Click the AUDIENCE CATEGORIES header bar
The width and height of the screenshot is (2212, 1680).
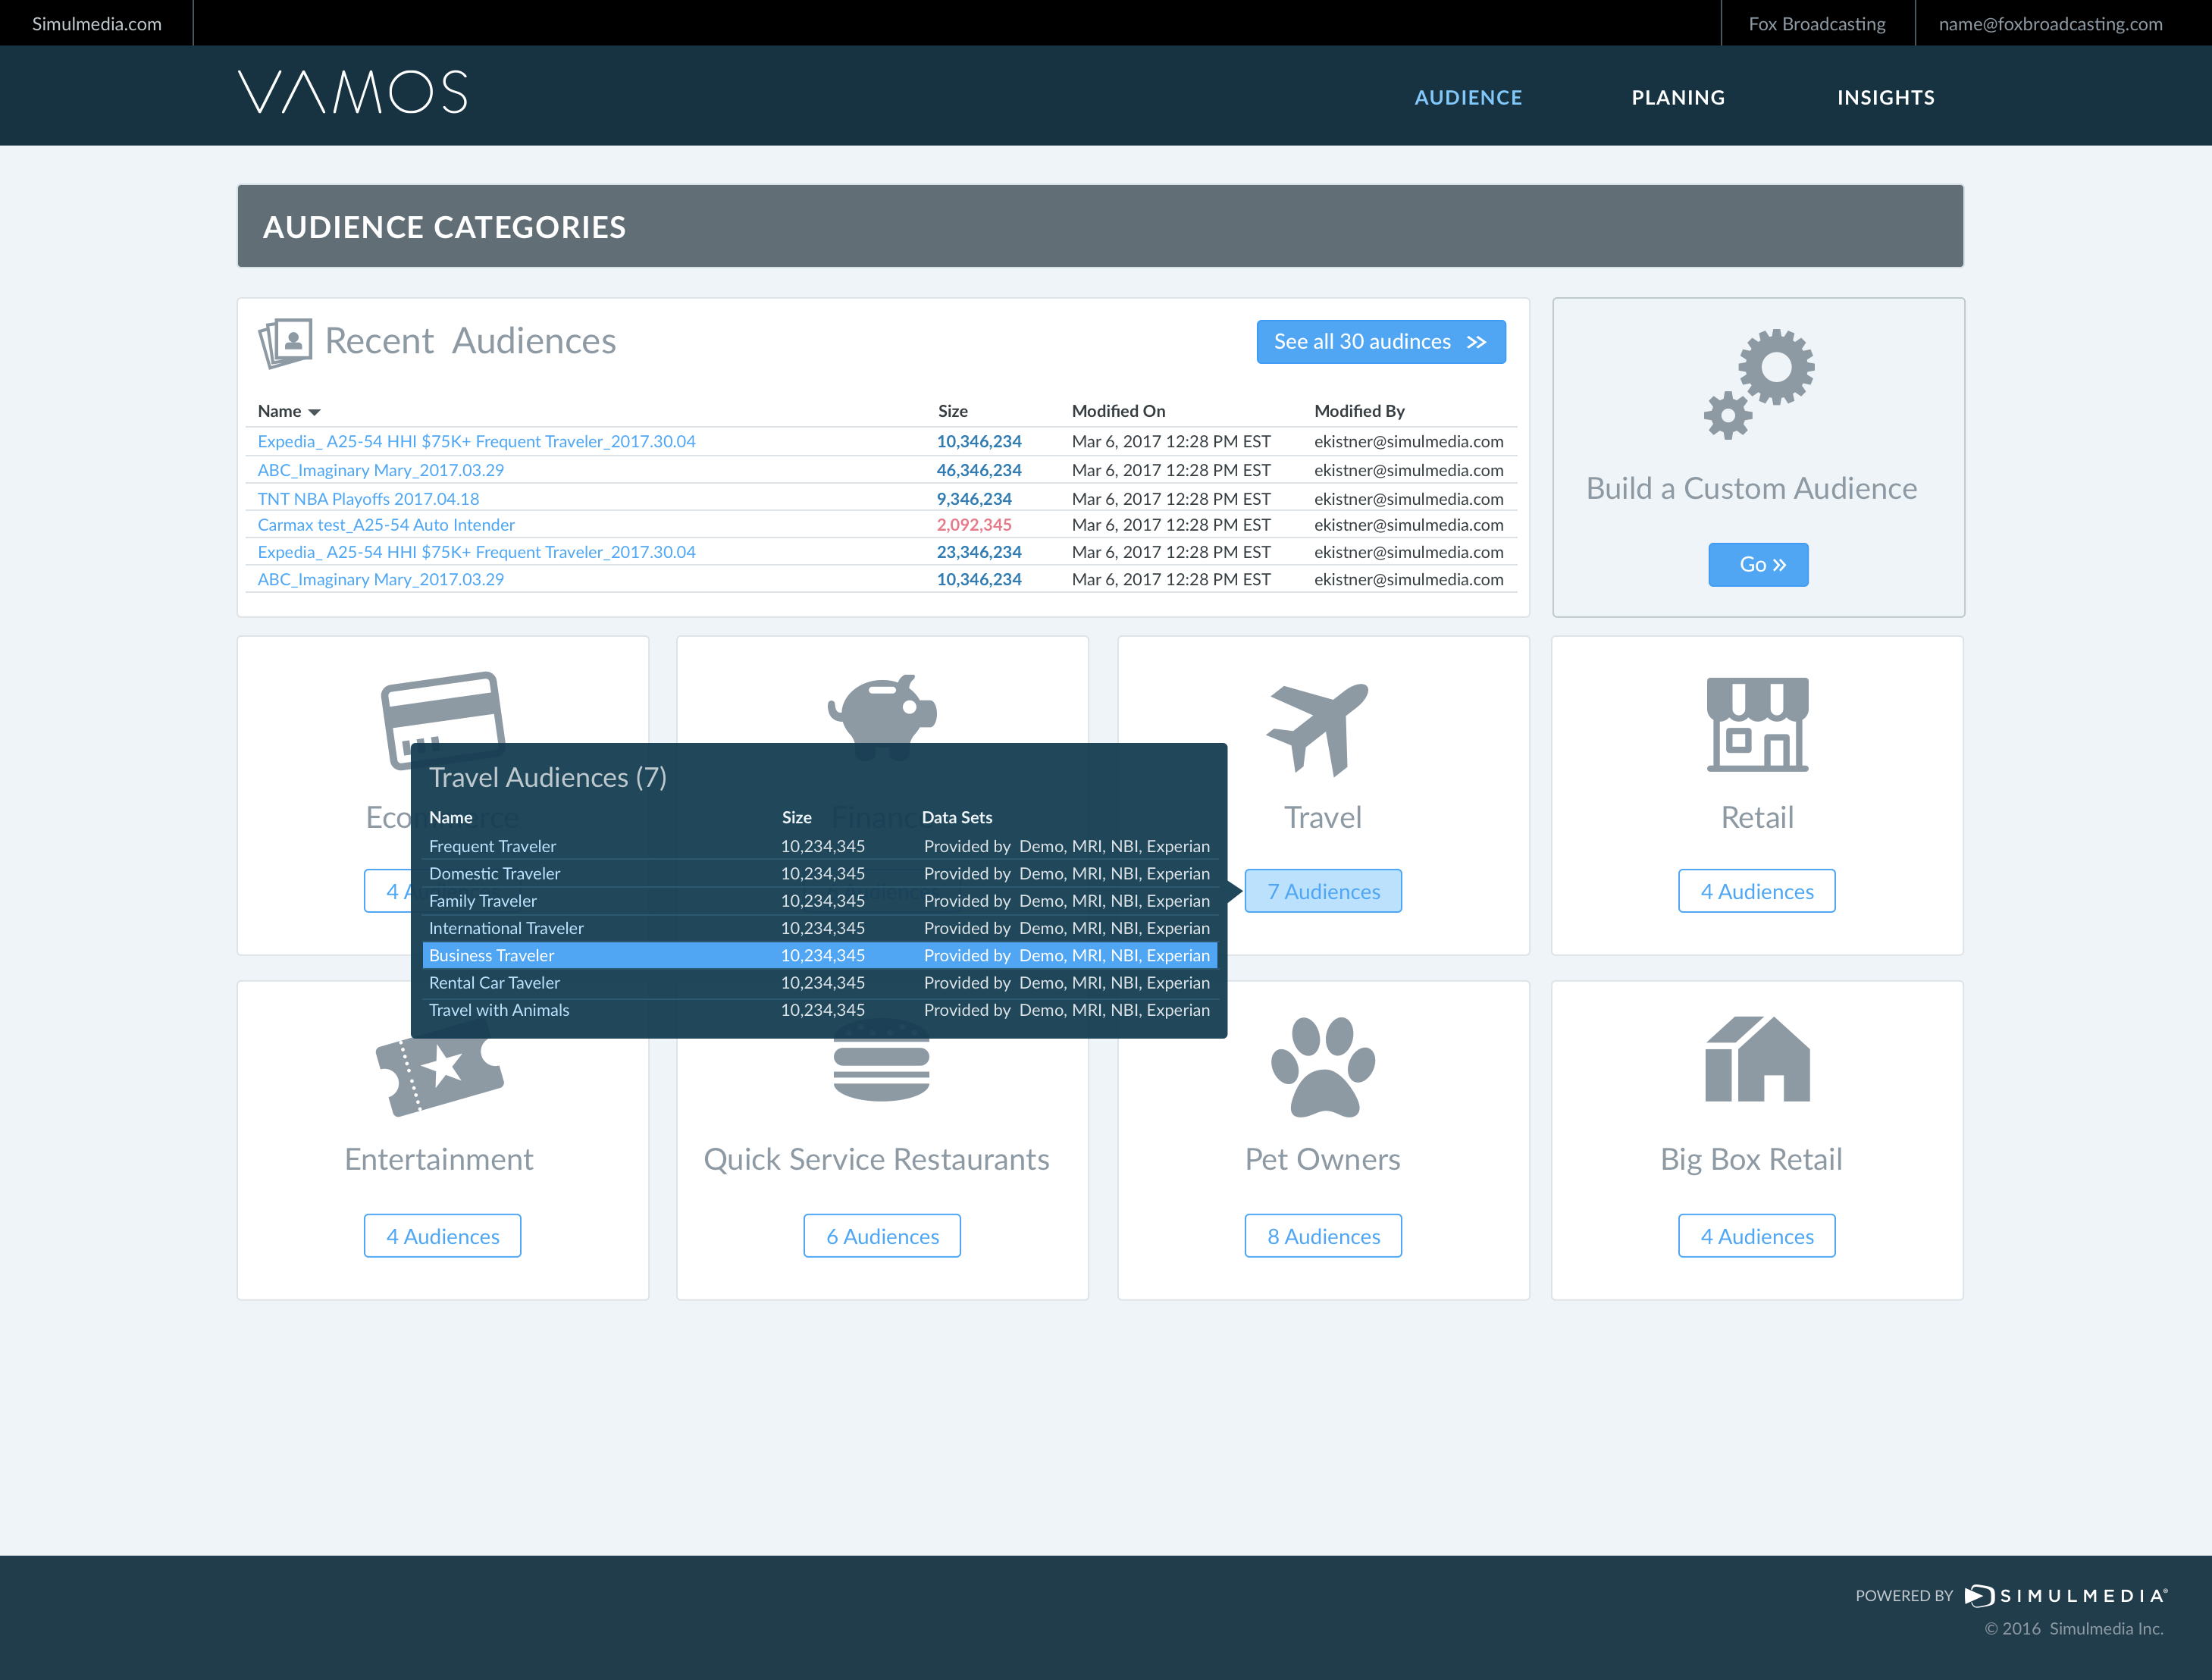pyautogui.click(x=1100, y=226)
